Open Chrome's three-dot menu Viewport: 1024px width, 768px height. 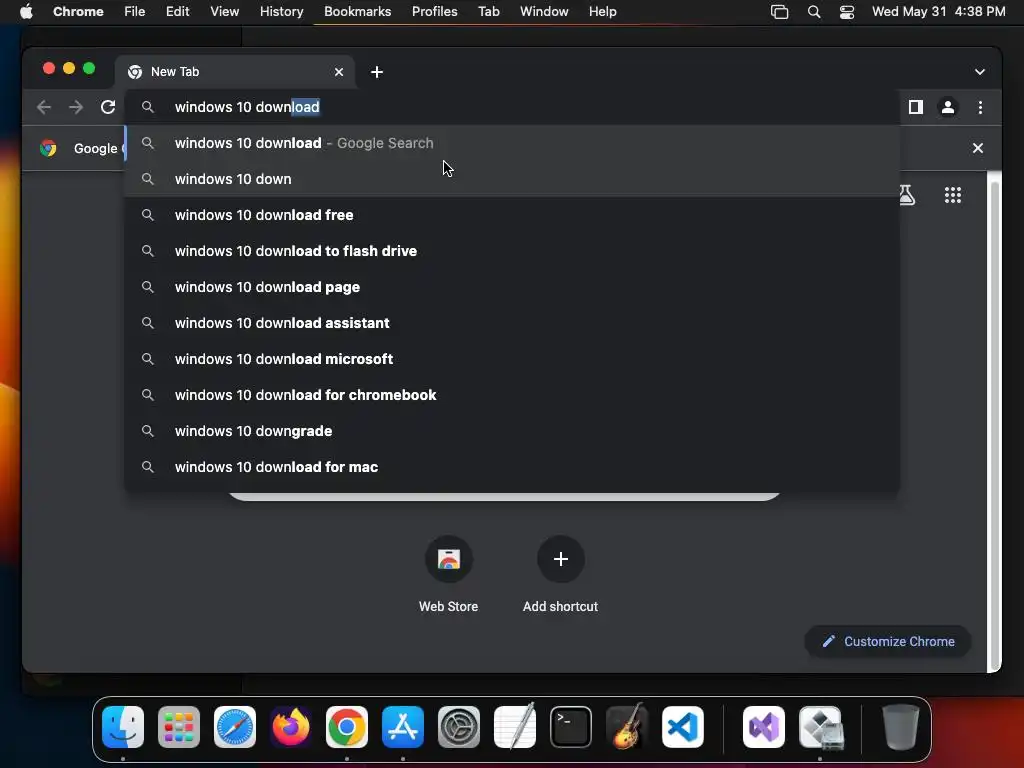pos(980,107)
